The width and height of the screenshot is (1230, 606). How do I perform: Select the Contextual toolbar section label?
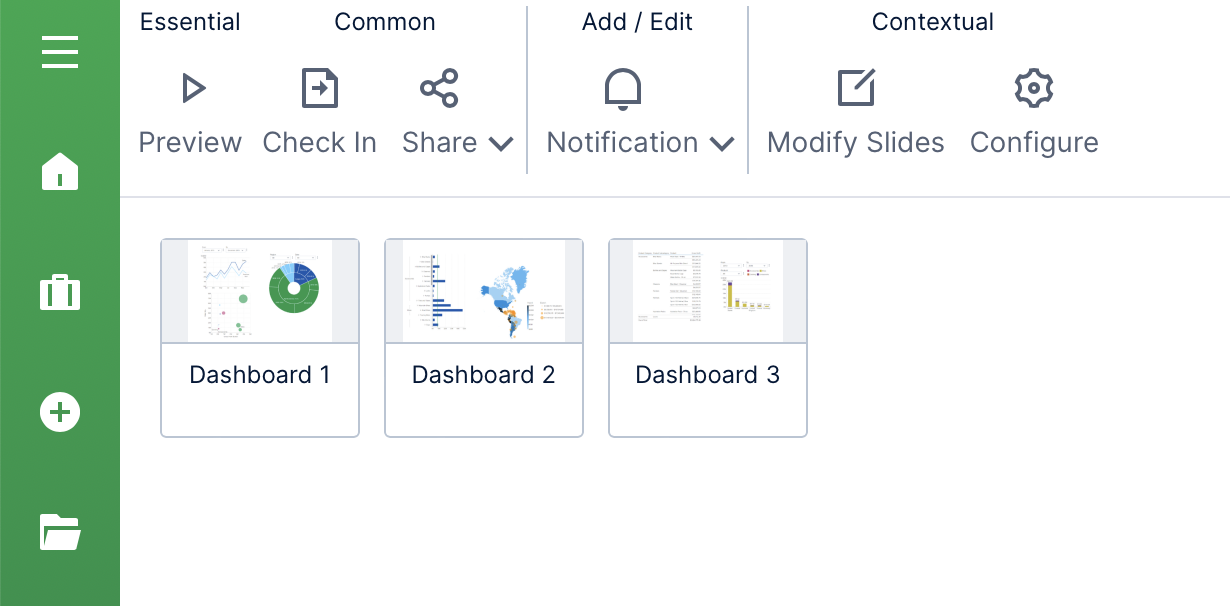[x=933, y=23]
